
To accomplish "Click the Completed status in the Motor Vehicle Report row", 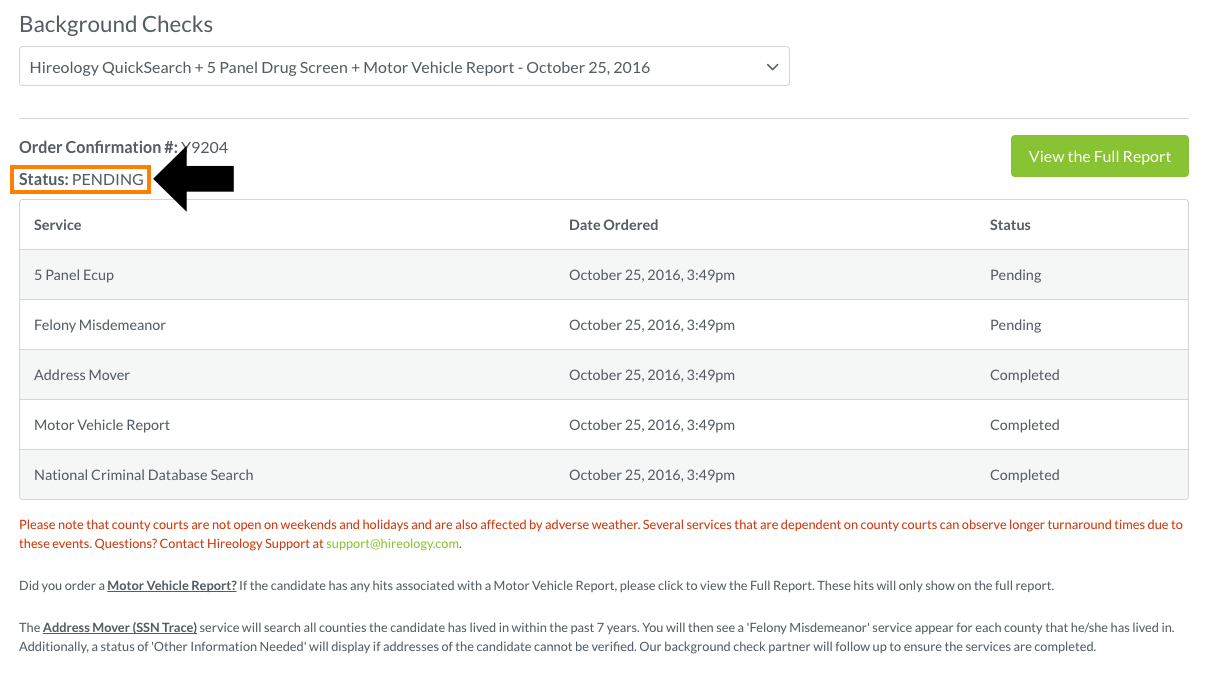I will [1025, 425].
